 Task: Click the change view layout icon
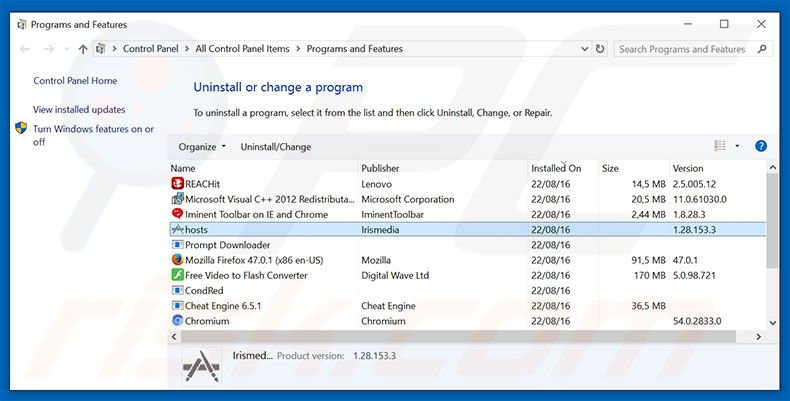pos(720,146)
